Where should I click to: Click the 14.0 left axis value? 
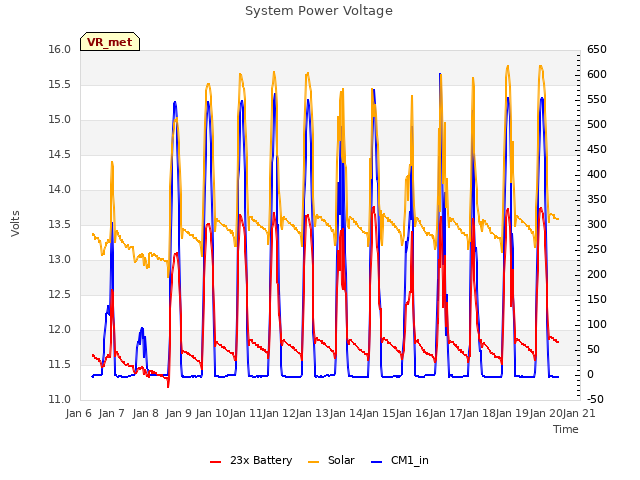[x=60, y=190]
